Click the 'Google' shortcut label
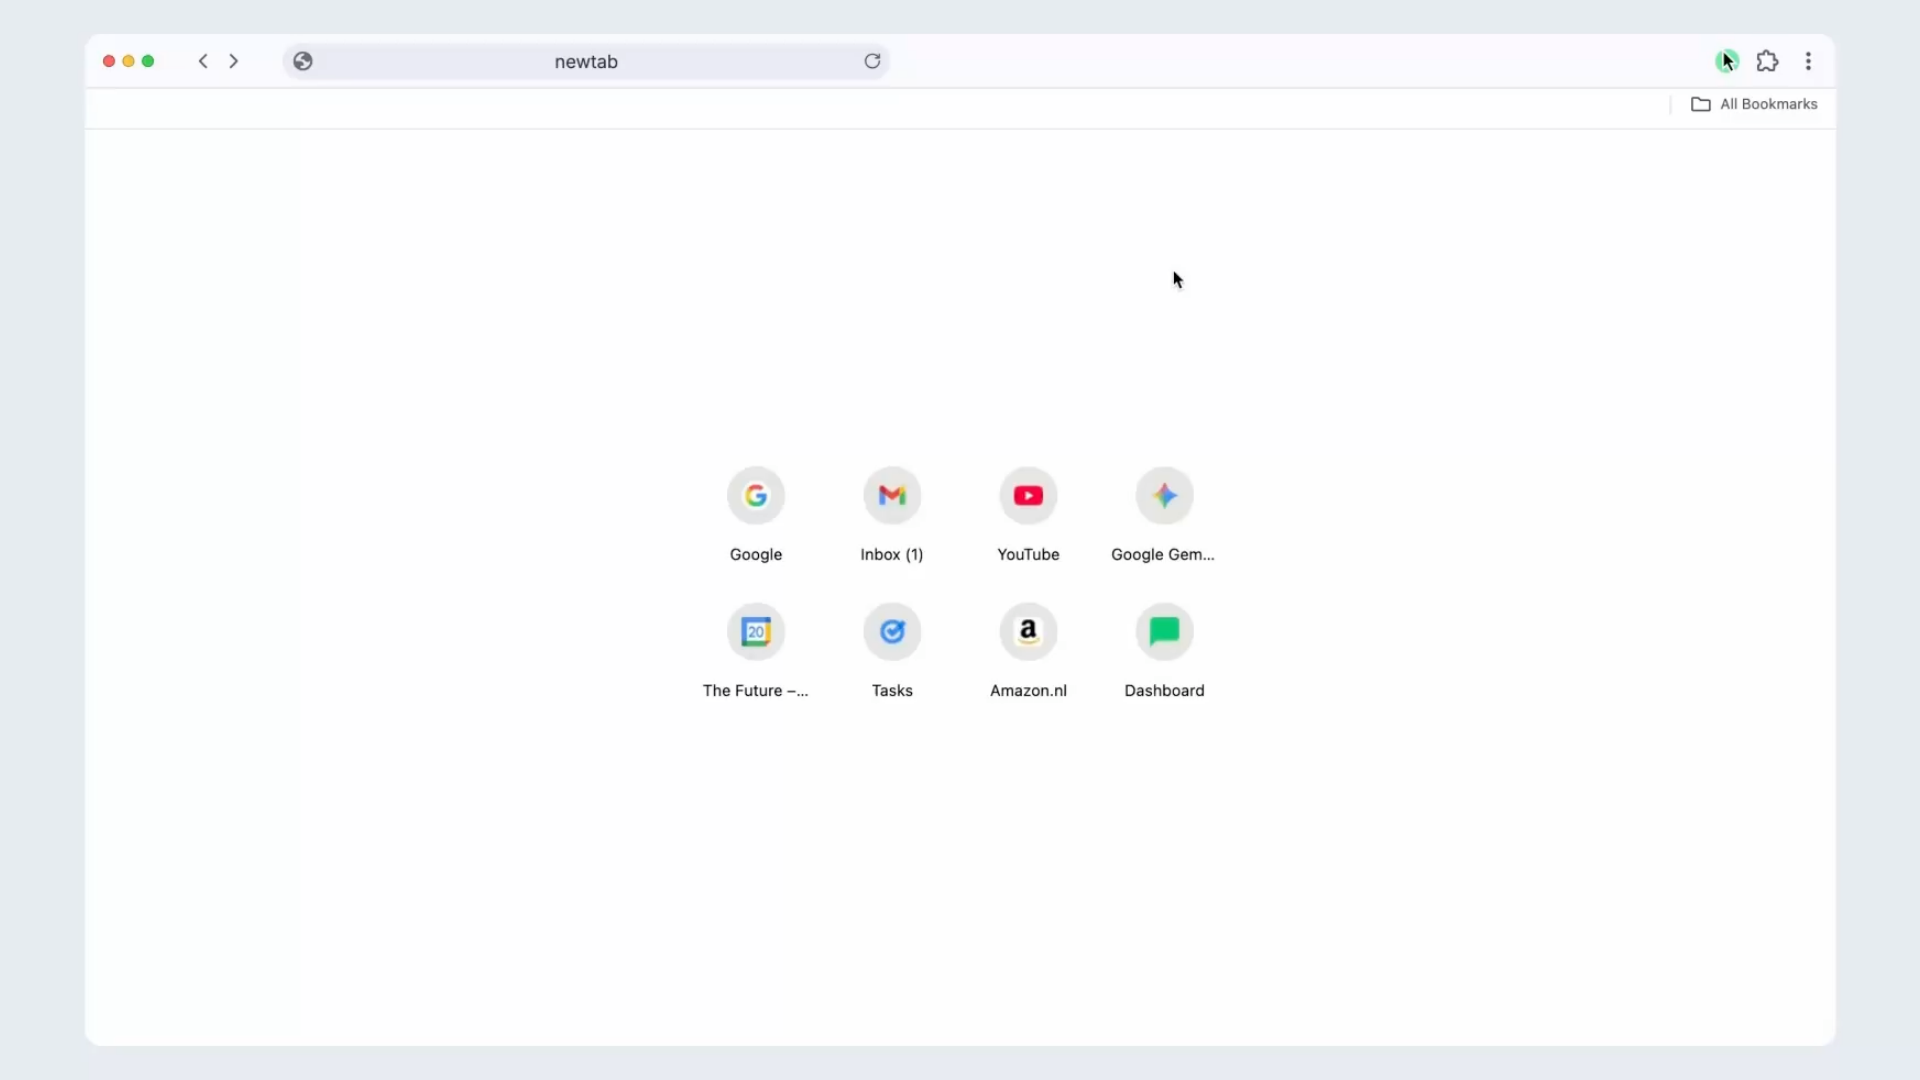This screenshot has height=1080, width=1920. point(756,555)
